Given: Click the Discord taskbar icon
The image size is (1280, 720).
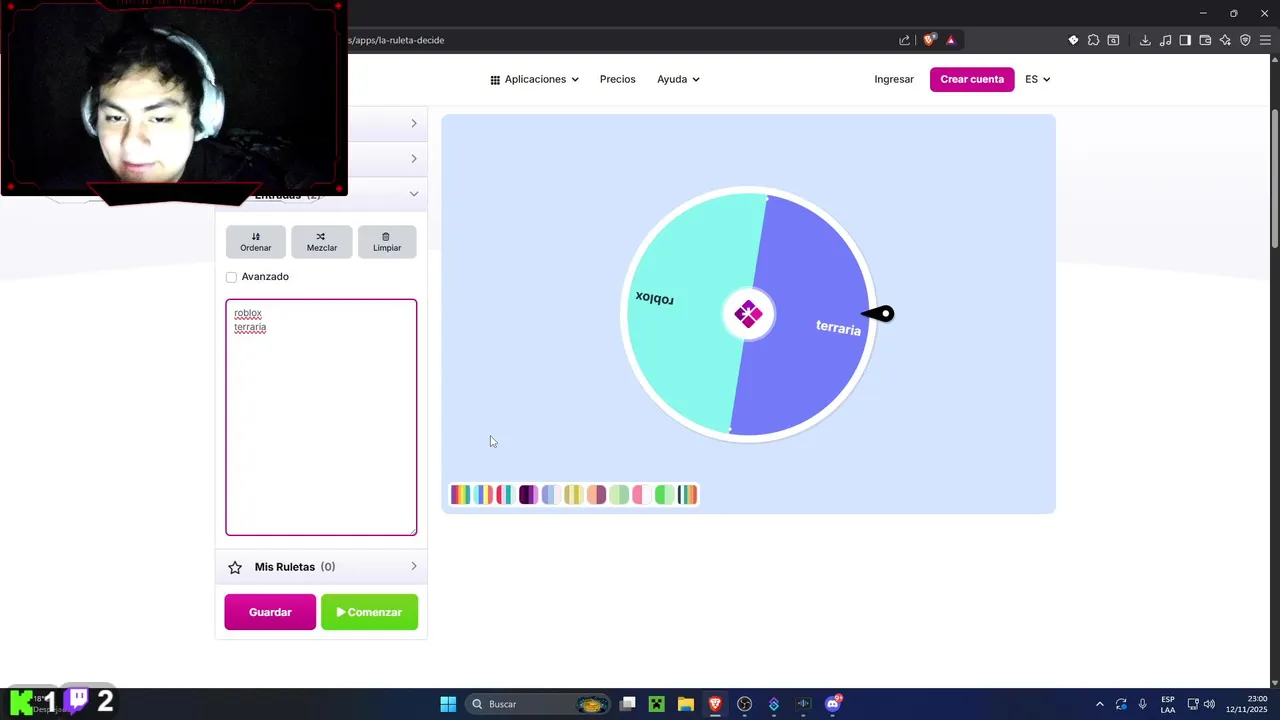Looking at the screenshot, I should click(x=832, y=704).
